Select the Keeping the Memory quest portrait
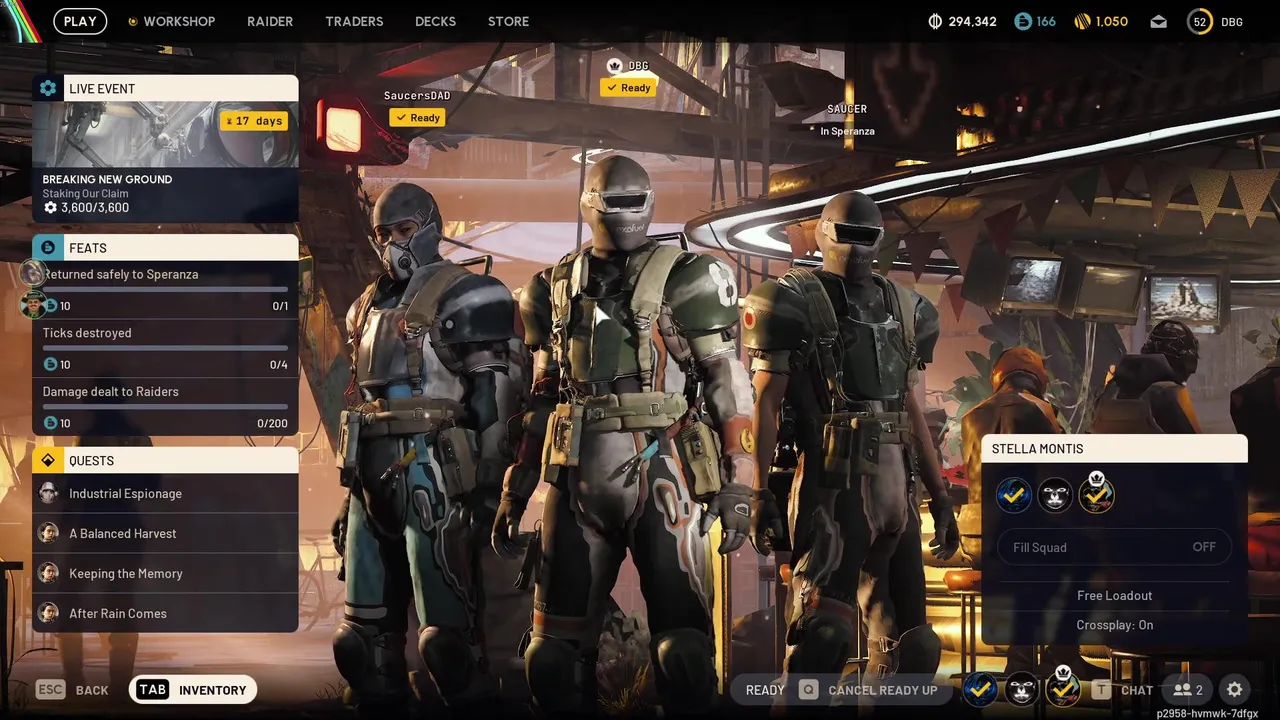This screenshot has height=720, width=1280. click(x=48, y=573)
